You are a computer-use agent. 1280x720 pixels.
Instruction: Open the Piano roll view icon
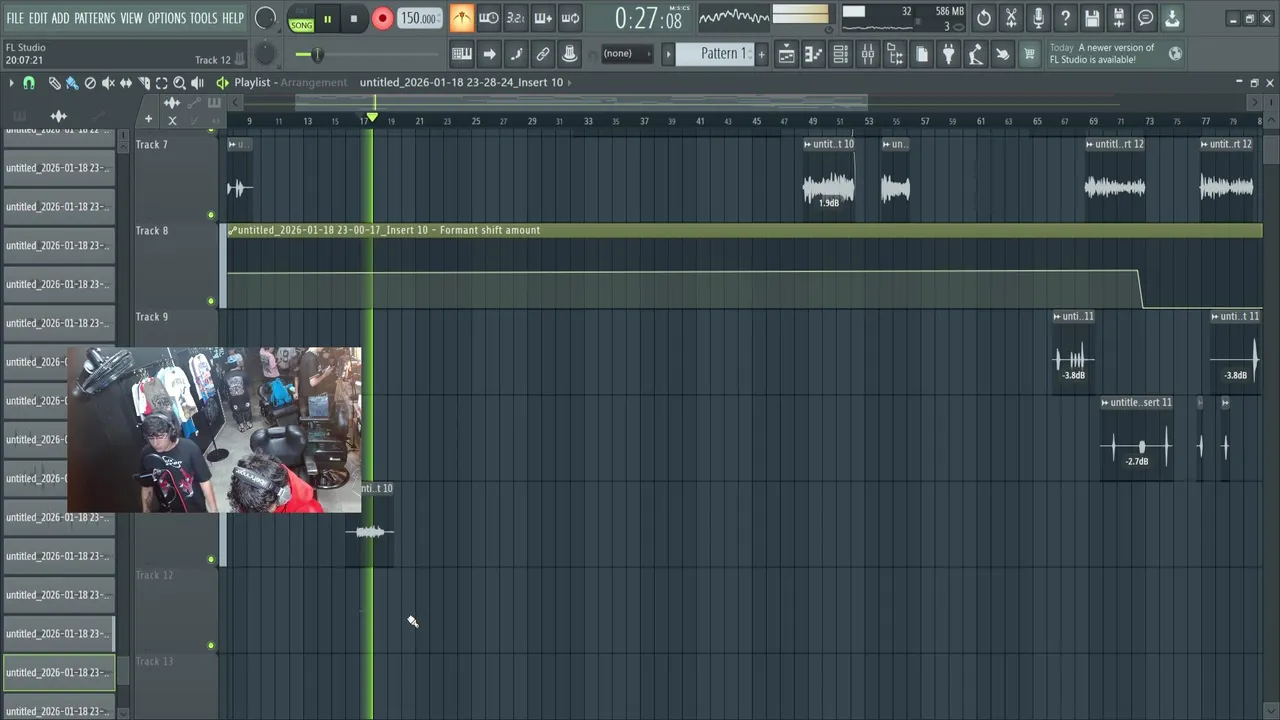pos(814,55)
